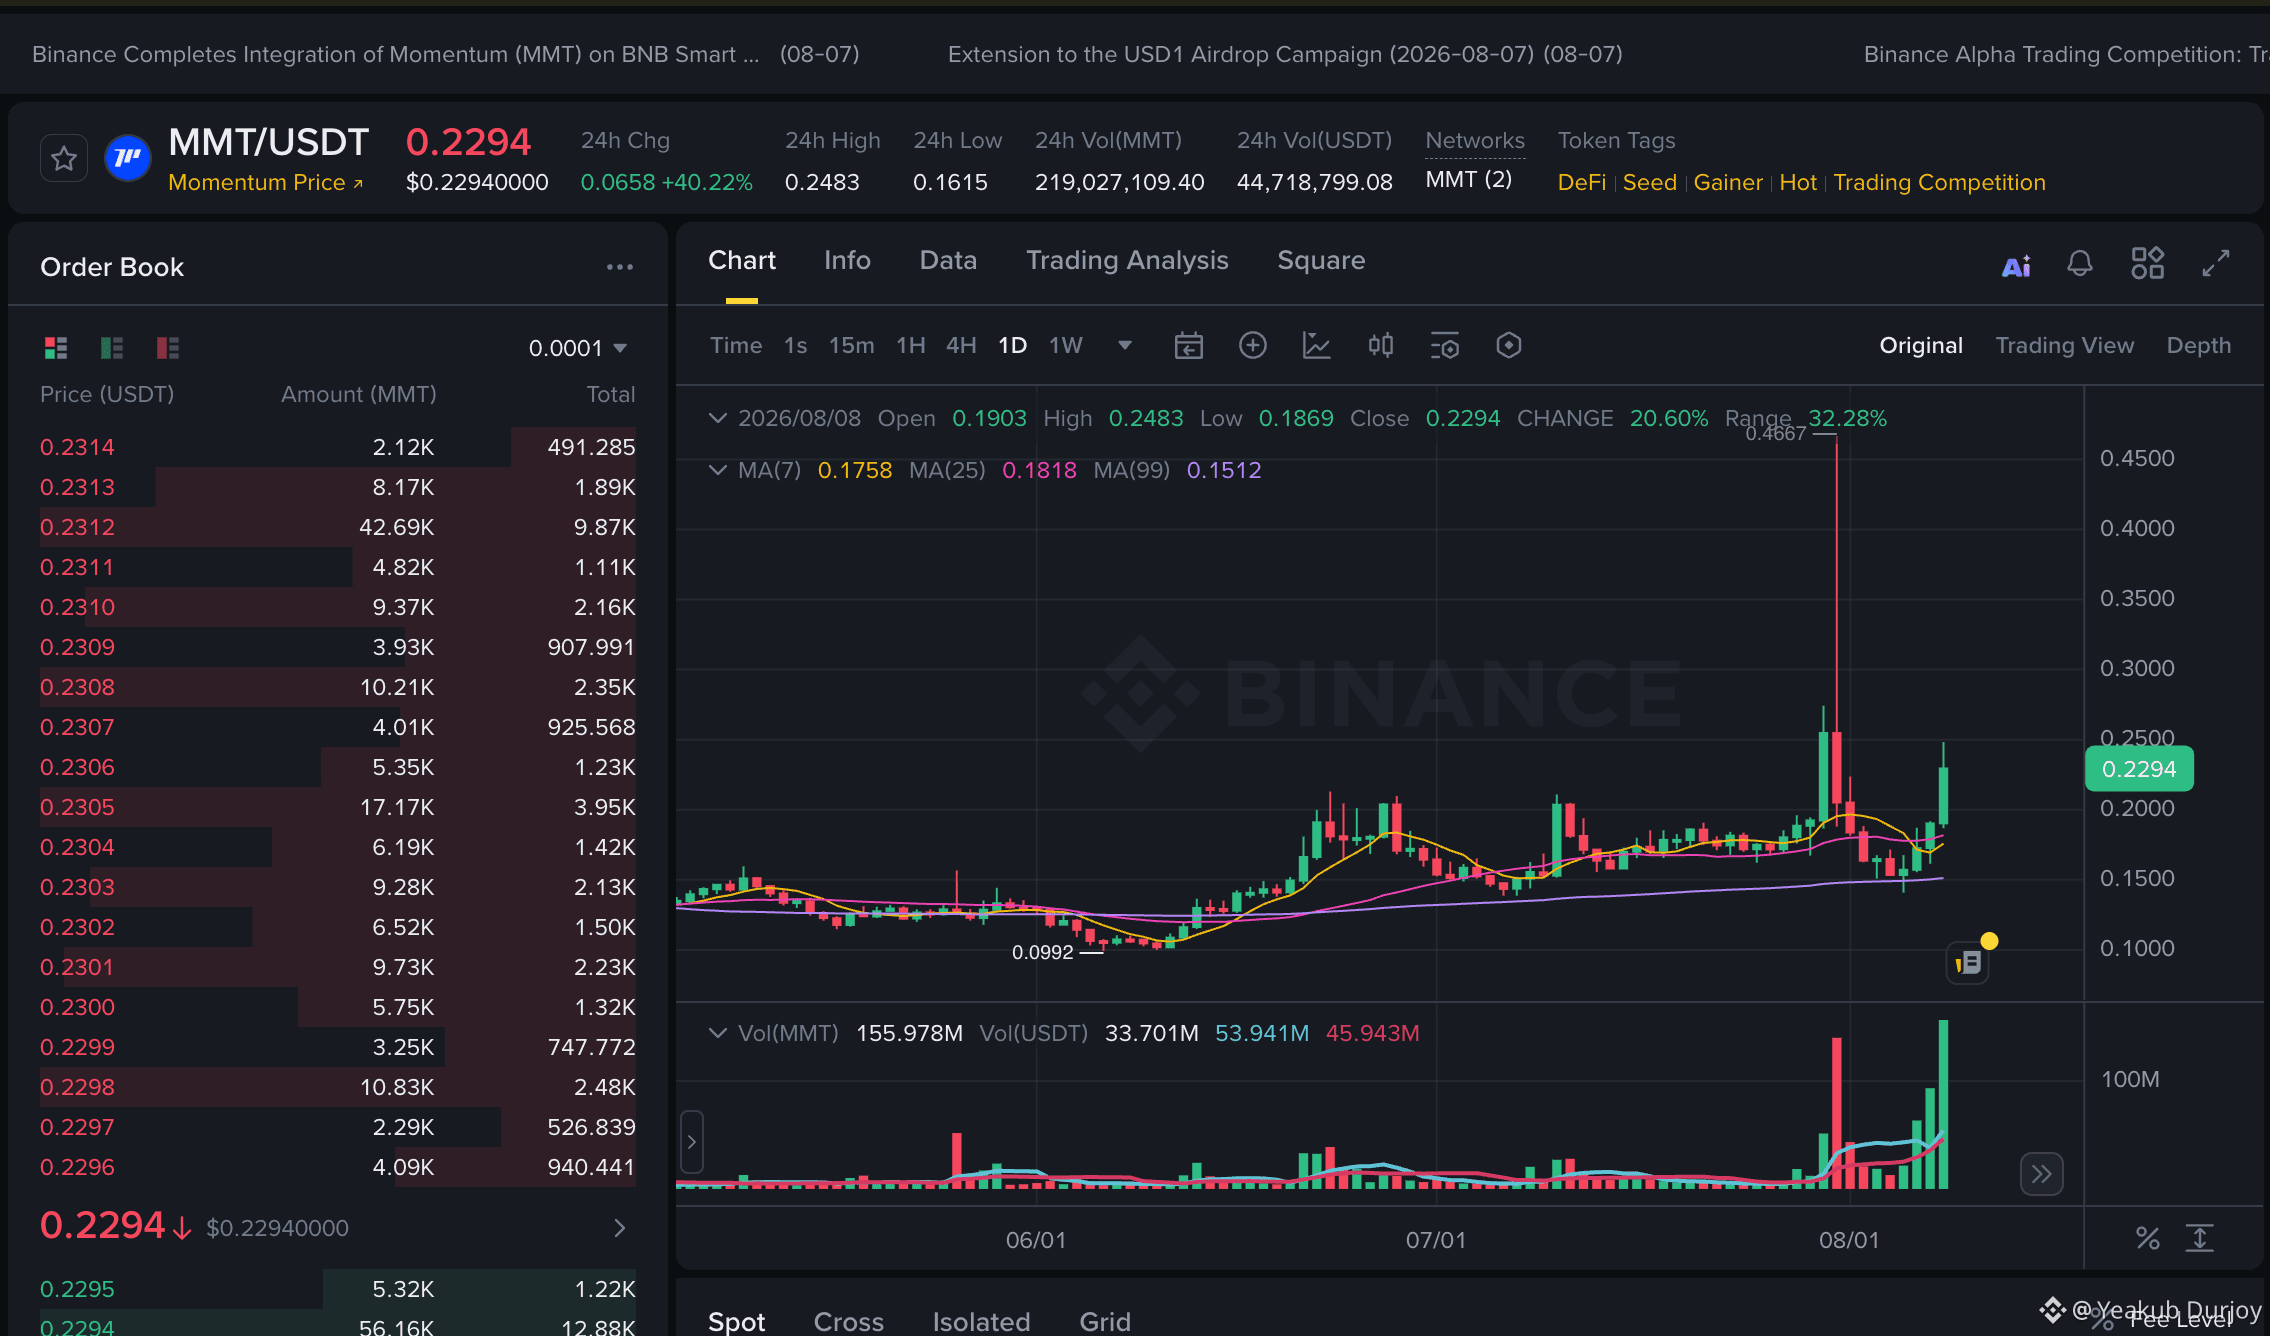
Task: Click the MMT token logo icon
Action: click(128, 158)
